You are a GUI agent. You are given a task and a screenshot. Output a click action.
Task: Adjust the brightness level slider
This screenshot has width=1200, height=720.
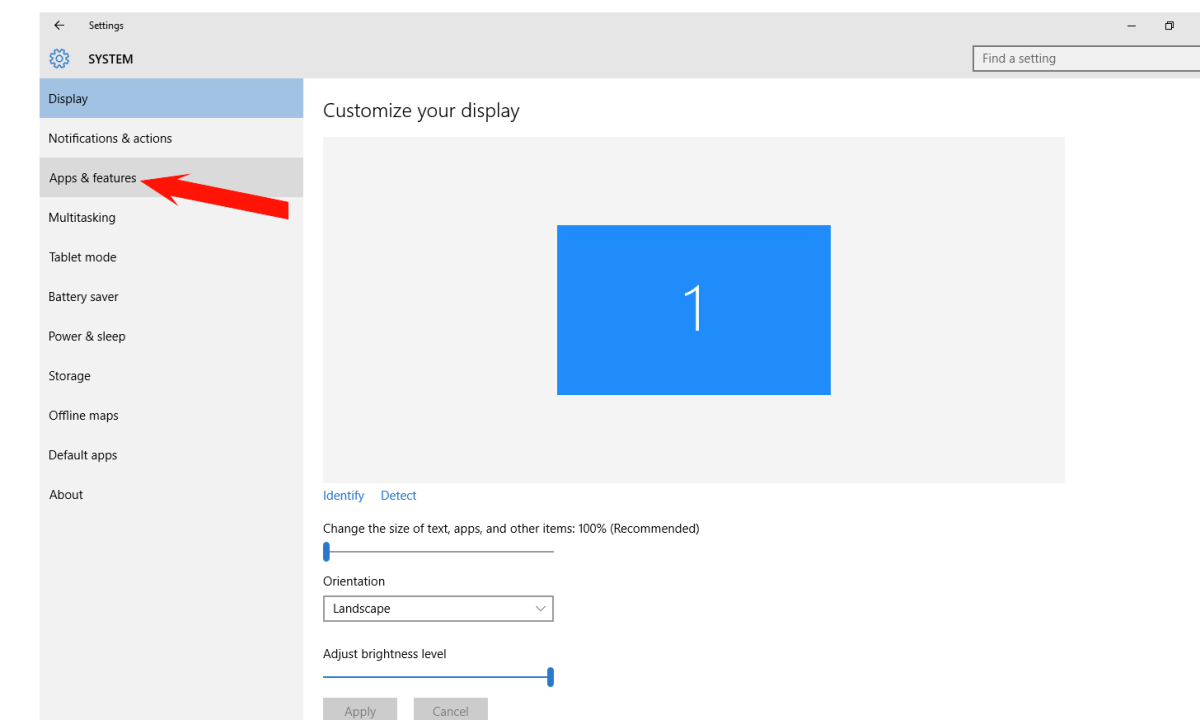(550, 677)
